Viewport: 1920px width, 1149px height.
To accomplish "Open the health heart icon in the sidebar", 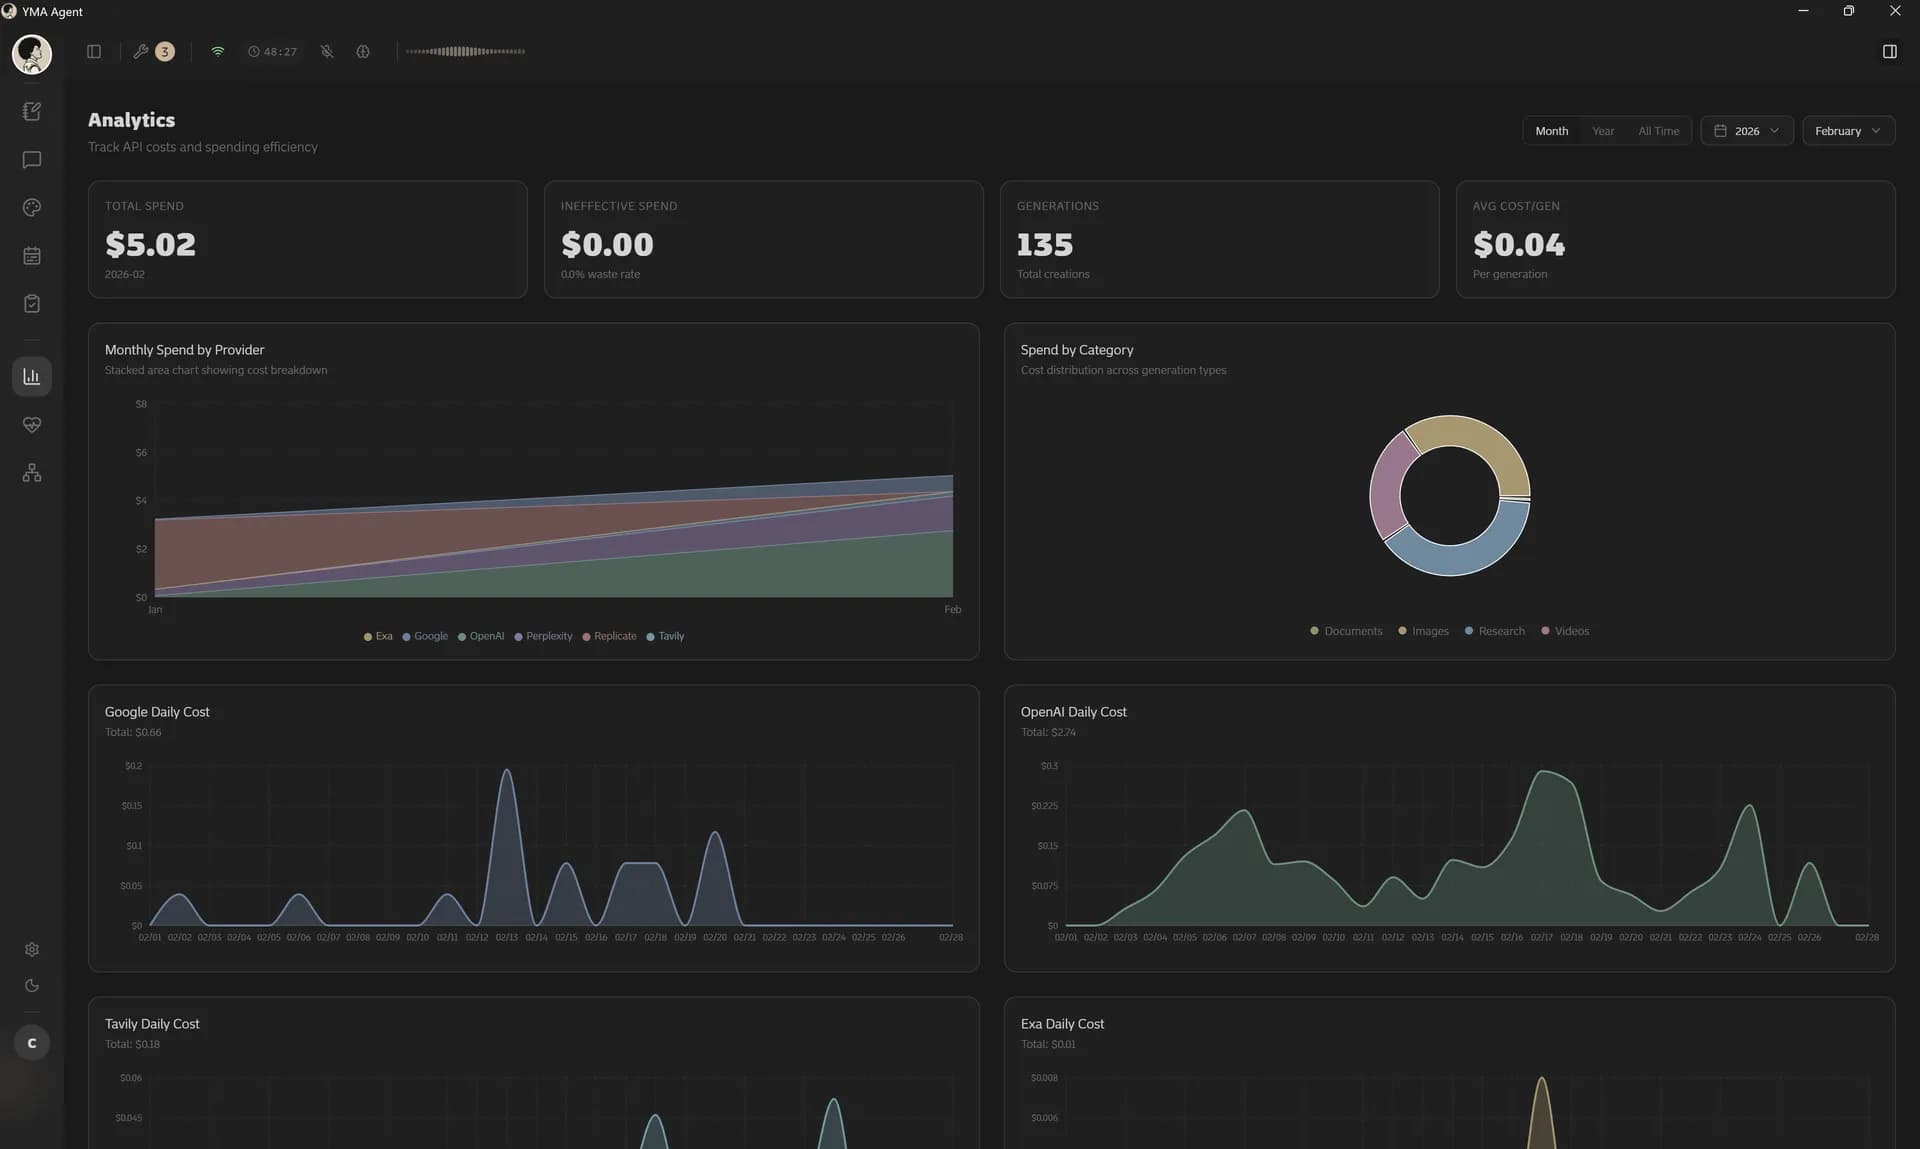I will pos(32,424).
